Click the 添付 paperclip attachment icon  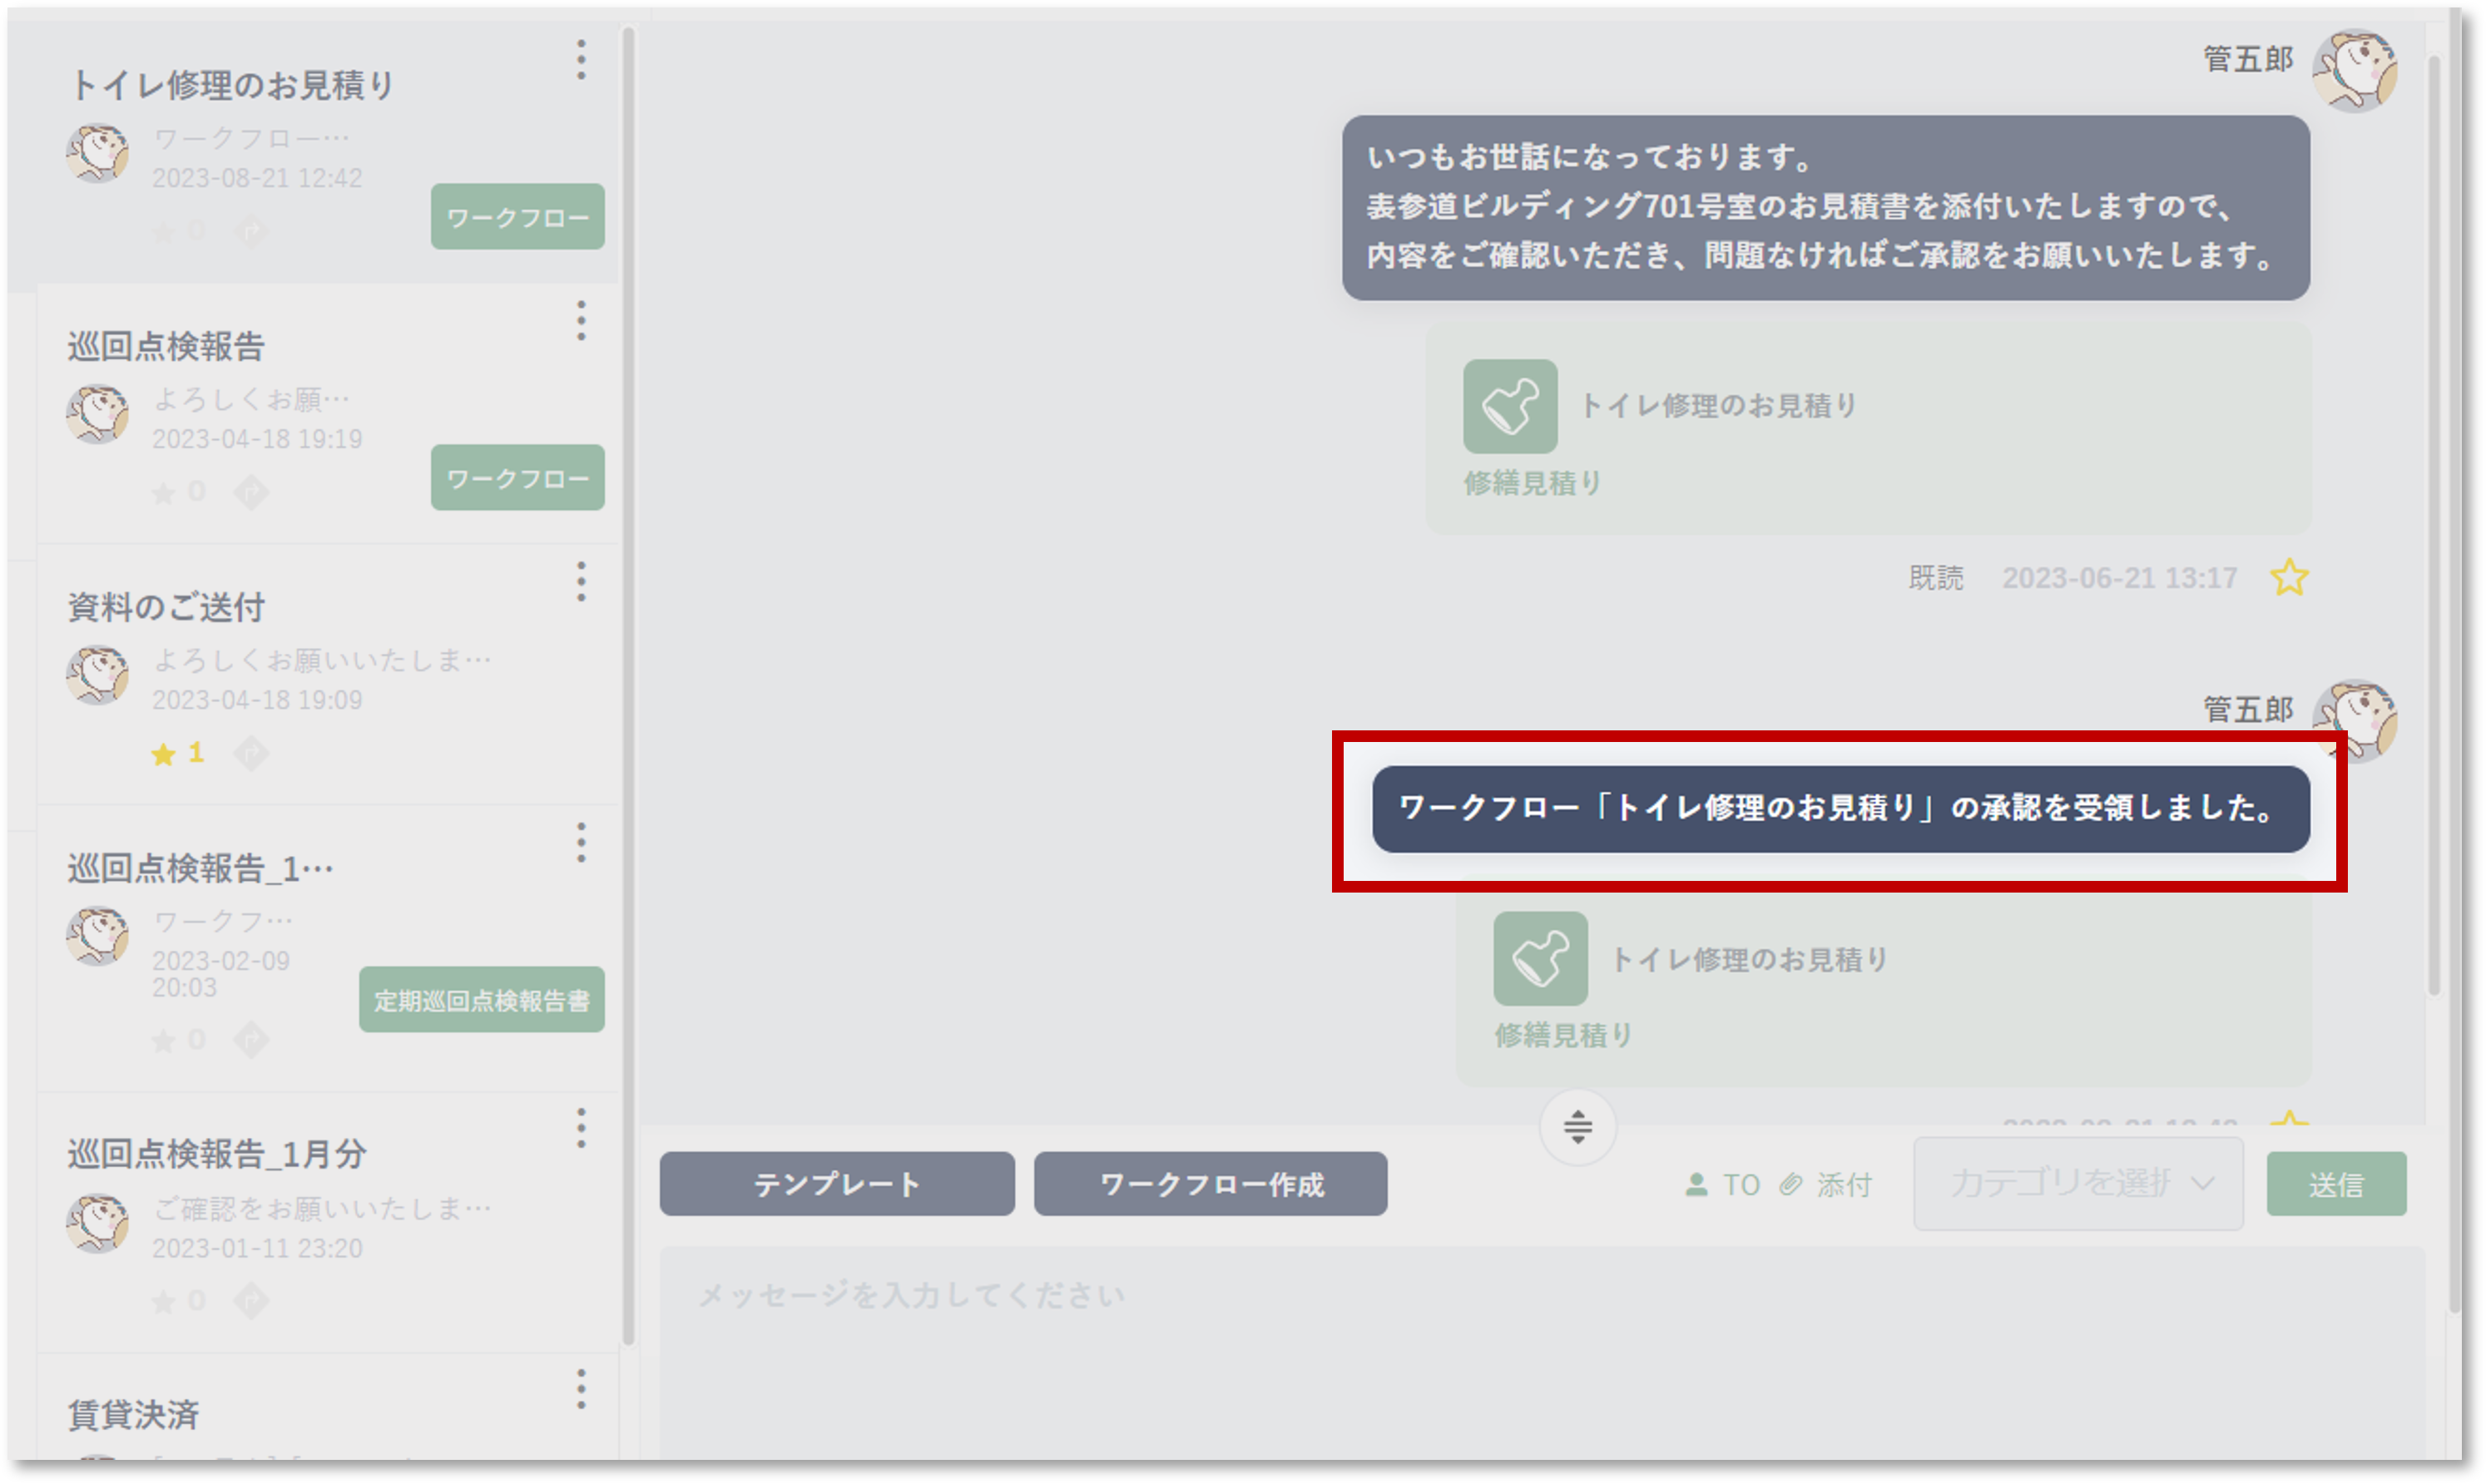[x=1793, y=1185]
